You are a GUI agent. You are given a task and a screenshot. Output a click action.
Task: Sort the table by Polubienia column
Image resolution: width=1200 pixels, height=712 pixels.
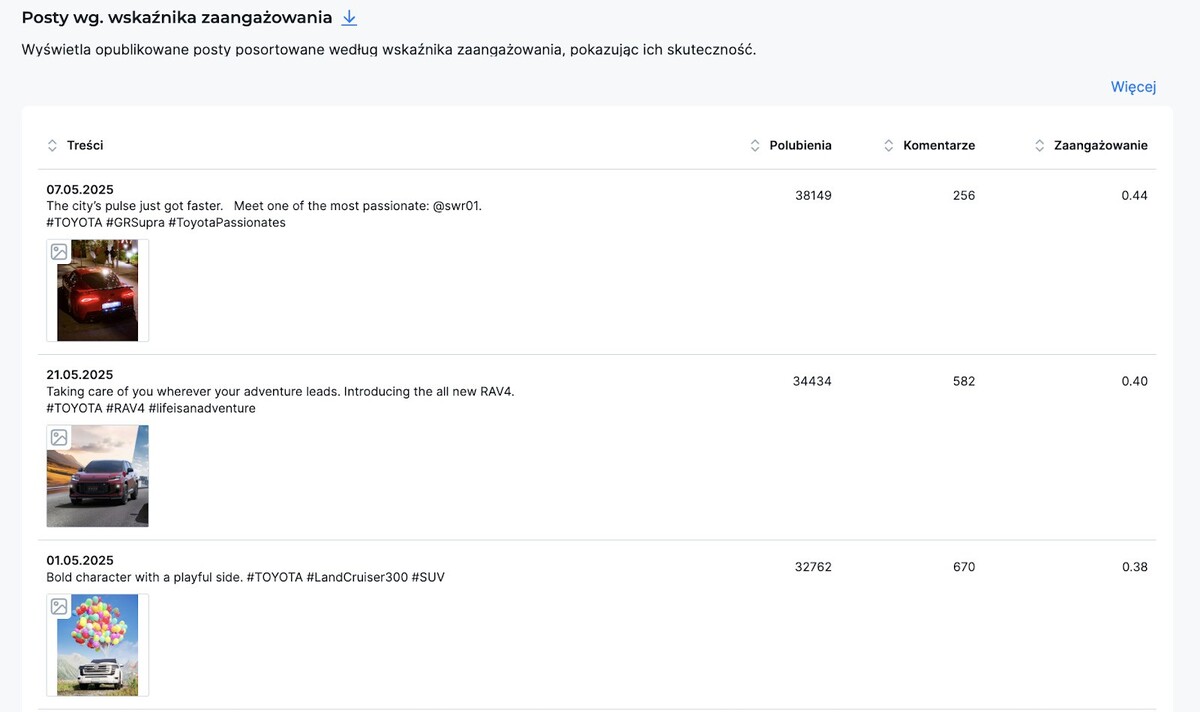coord(791,145)
